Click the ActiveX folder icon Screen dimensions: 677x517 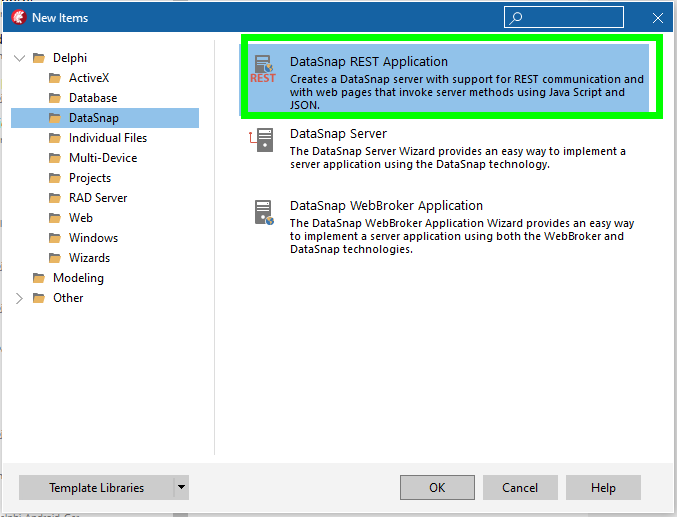point(55,78)
